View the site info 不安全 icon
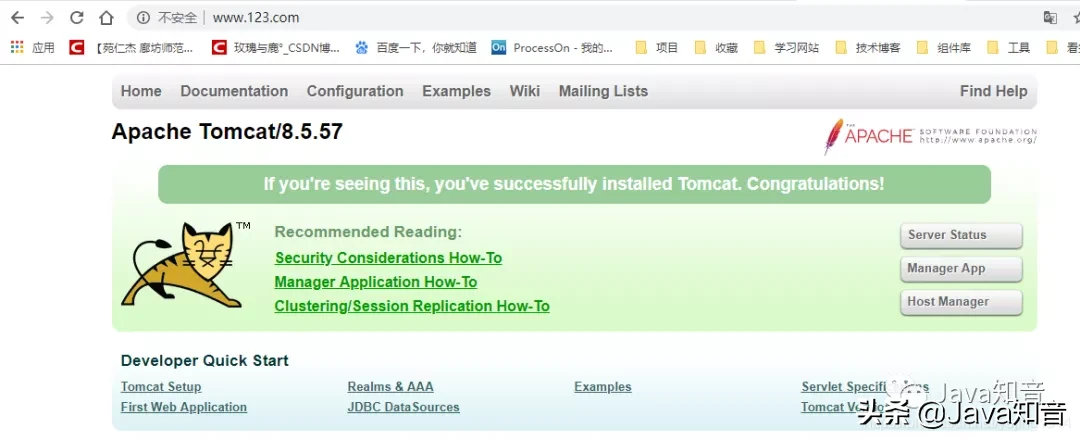The height and width of the screenshot is (440, 1080). [143, 17]
